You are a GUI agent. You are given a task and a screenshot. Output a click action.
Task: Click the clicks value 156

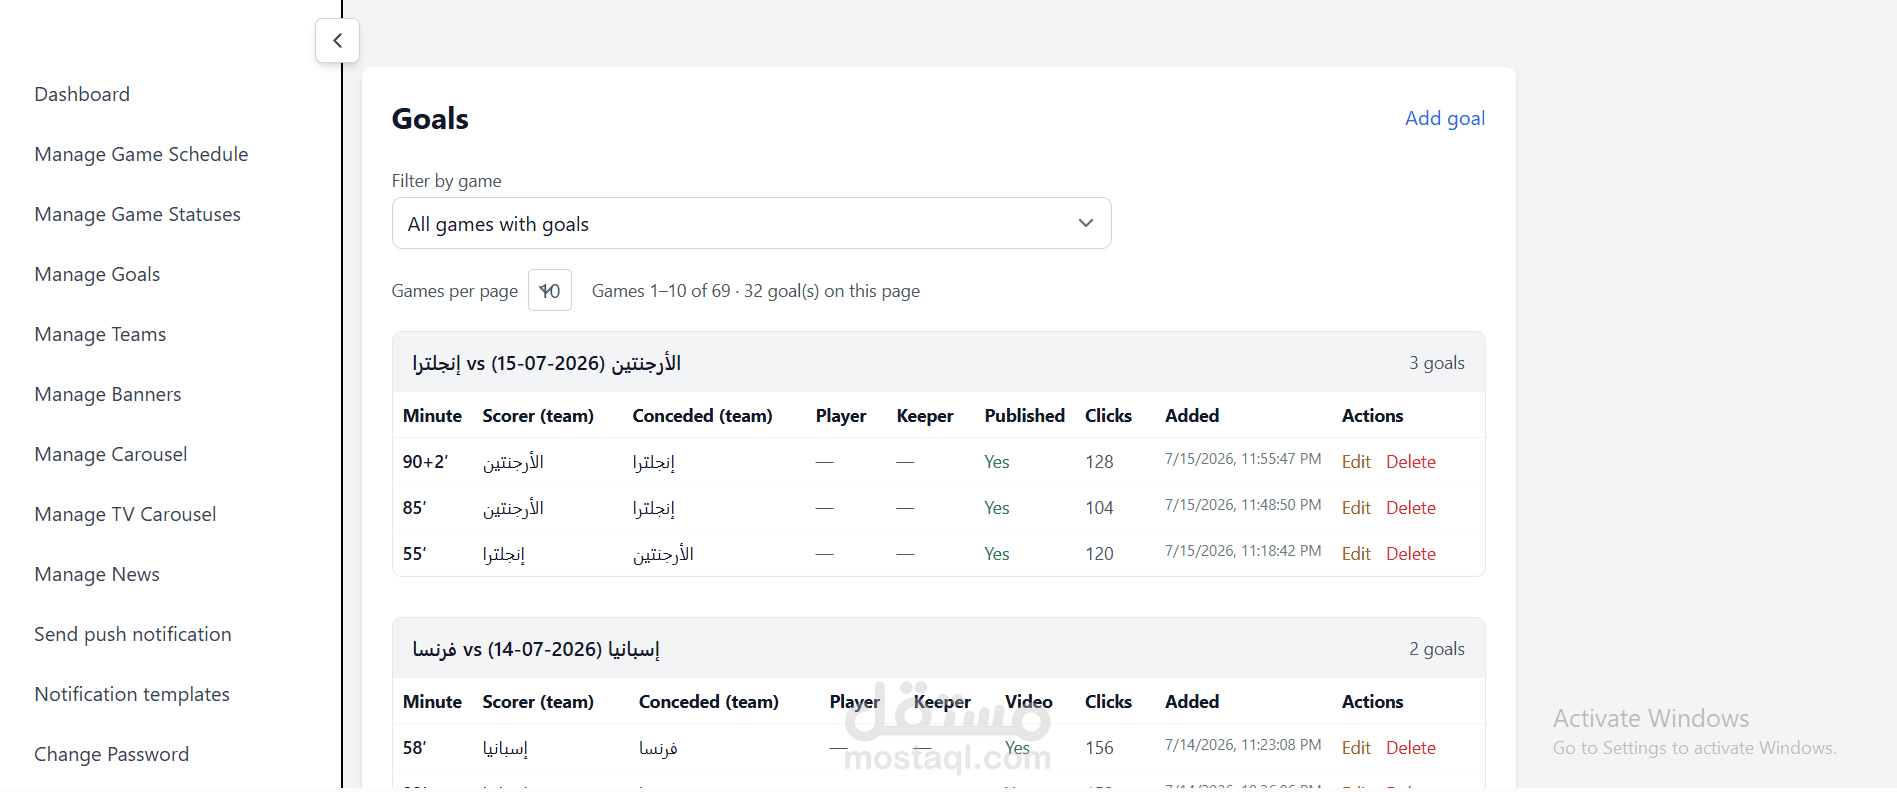click(x=1099, y=748)
